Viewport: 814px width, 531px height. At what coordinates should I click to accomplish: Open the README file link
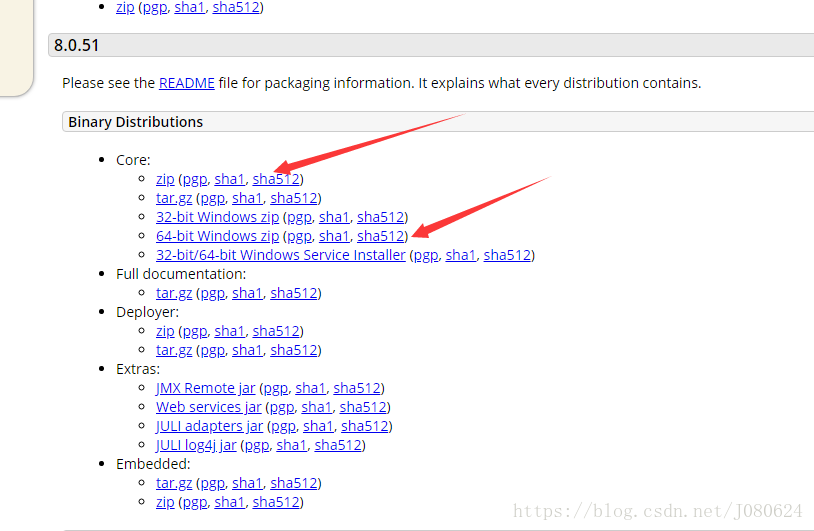[x=186, y=83]
